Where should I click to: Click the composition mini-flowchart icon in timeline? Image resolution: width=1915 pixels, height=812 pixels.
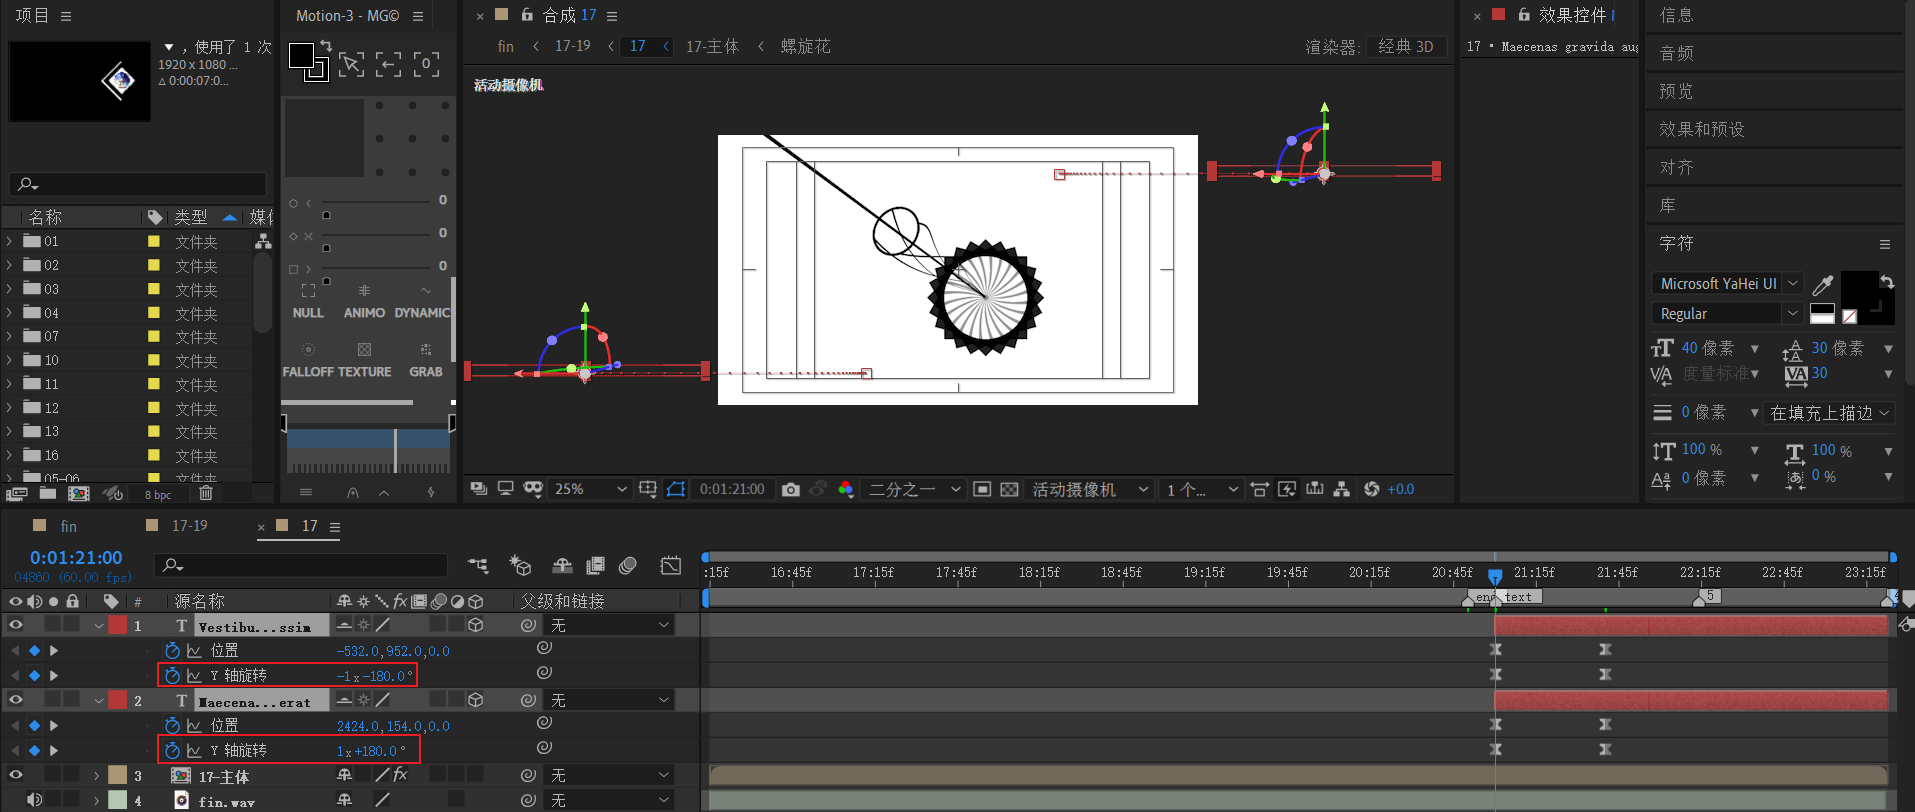pyautogui.click(x=478, y=566)
